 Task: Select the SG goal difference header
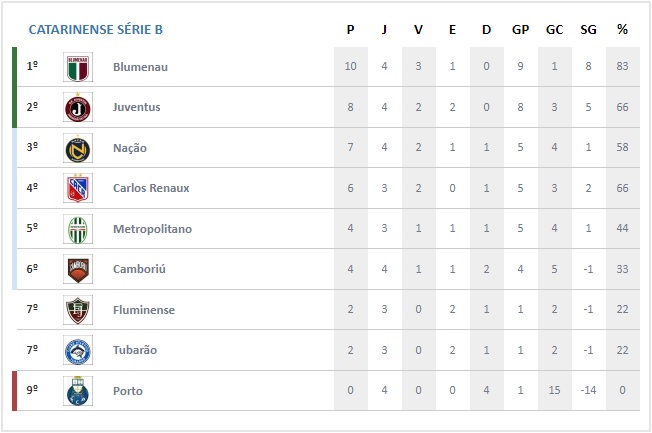[588, 30]
